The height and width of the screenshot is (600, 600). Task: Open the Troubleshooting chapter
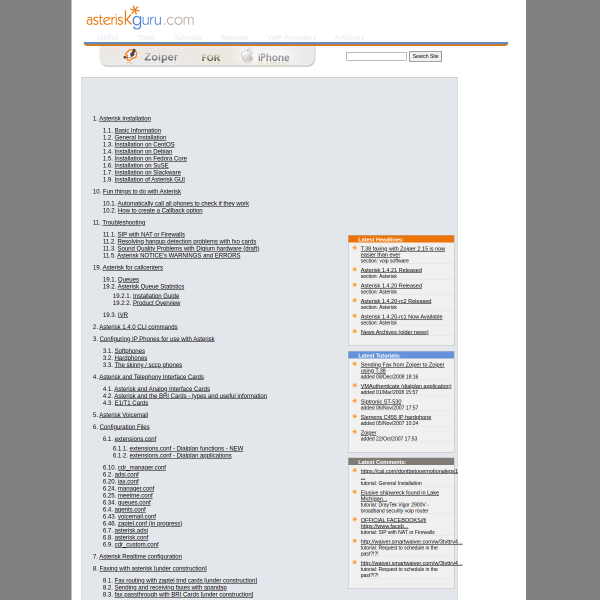click(124, 222)
